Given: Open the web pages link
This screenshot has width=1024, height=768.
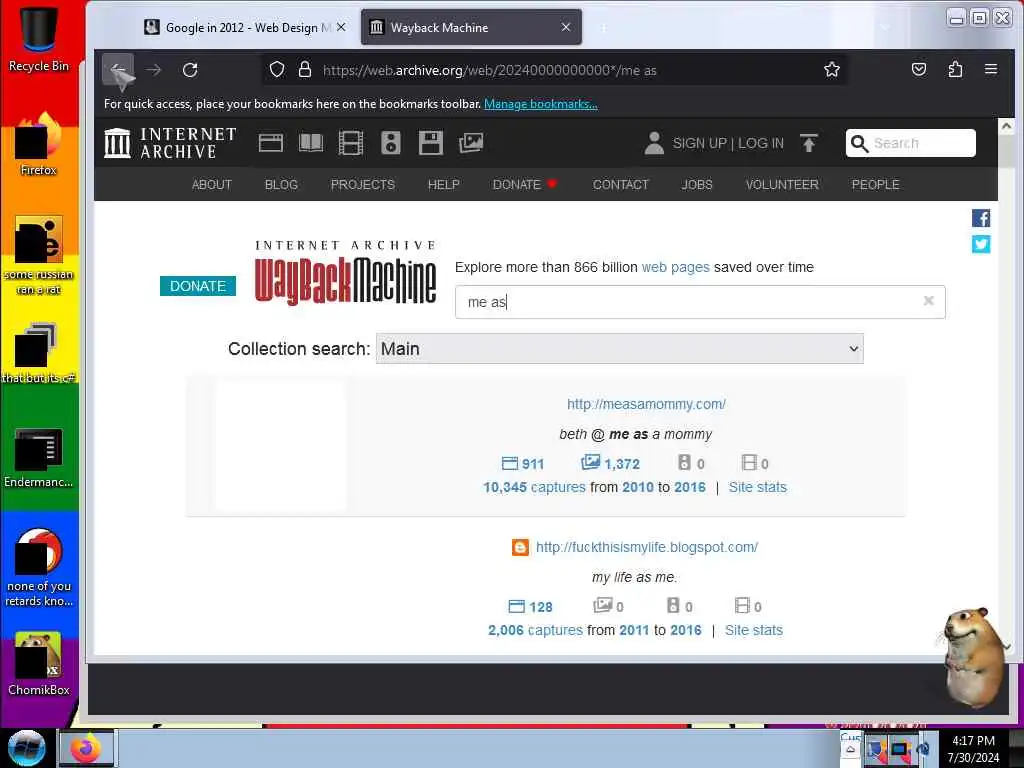Looking at the screenshot, I should pyautogui.click(x=675, y=267).
